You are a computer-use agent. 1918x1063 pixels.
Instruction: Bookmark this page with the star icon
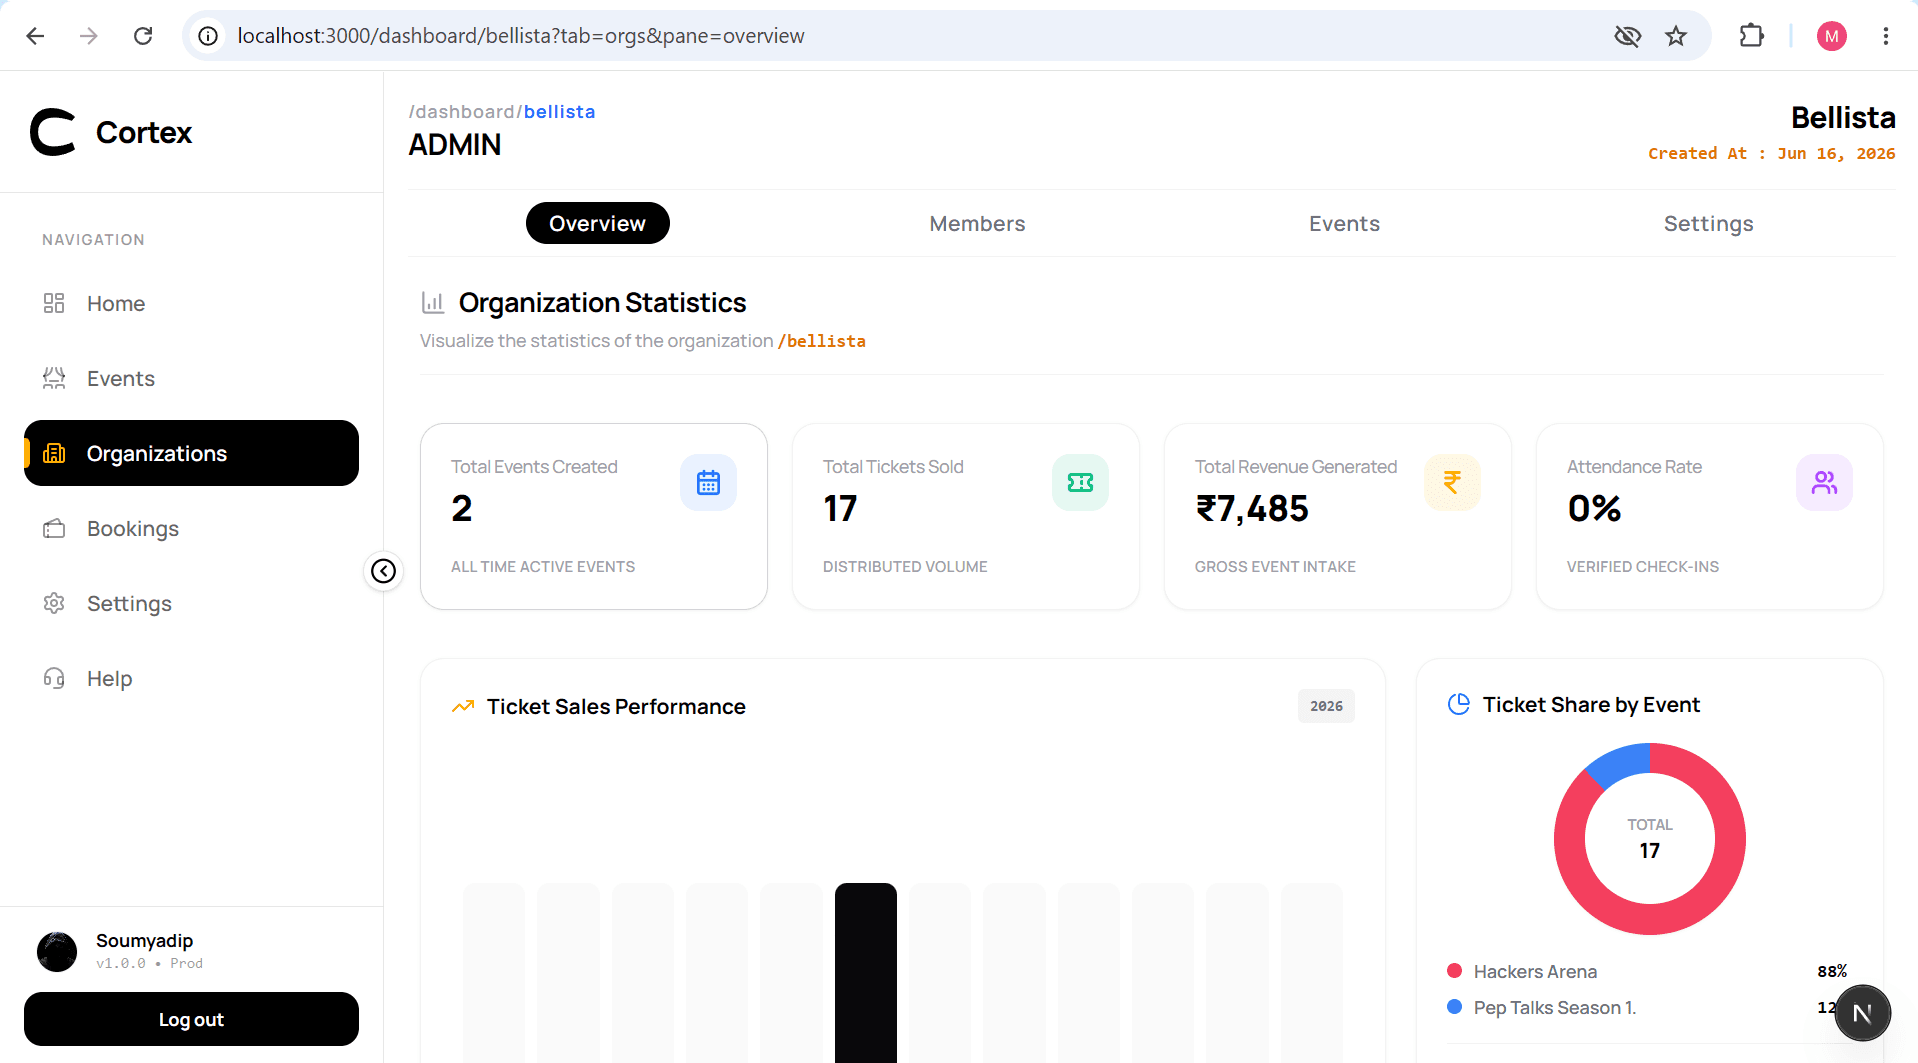click(1676, 36)
